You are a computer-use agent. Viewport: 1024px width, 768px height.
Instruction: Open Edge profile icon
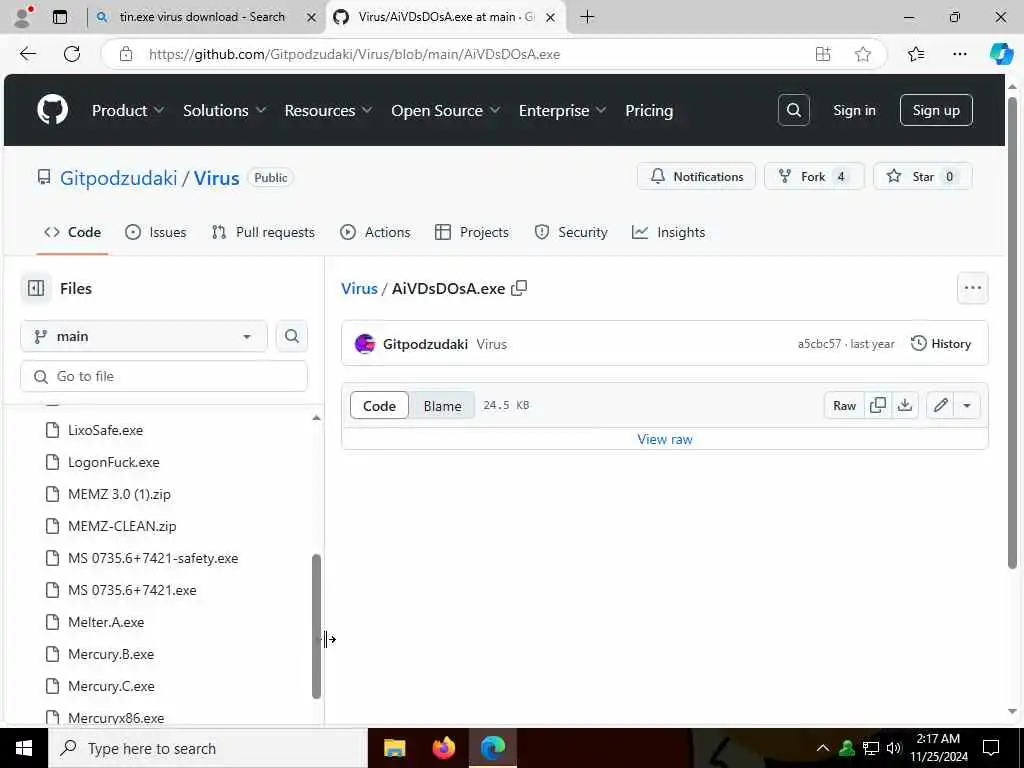pyautogui.click(x=23, y=17)
